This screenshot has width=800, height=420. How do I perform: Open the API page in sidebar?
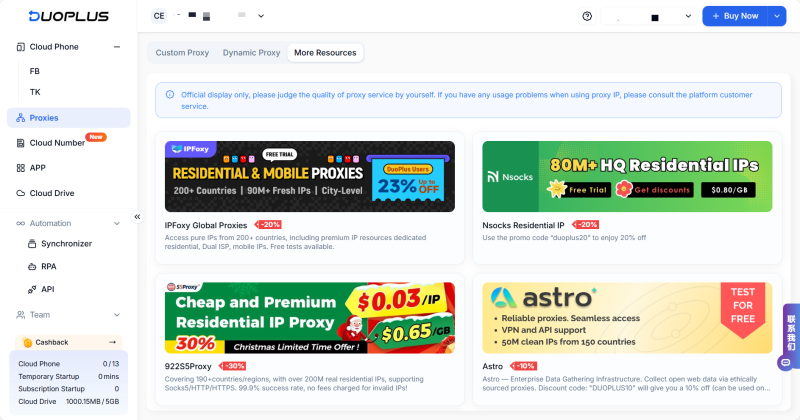coord(47,289)
